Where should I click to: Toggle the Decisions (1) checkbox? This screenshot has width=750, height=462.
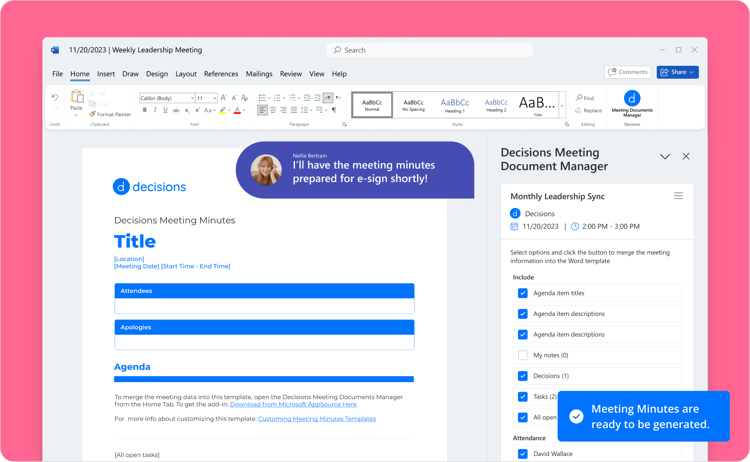tap(523, 376)
